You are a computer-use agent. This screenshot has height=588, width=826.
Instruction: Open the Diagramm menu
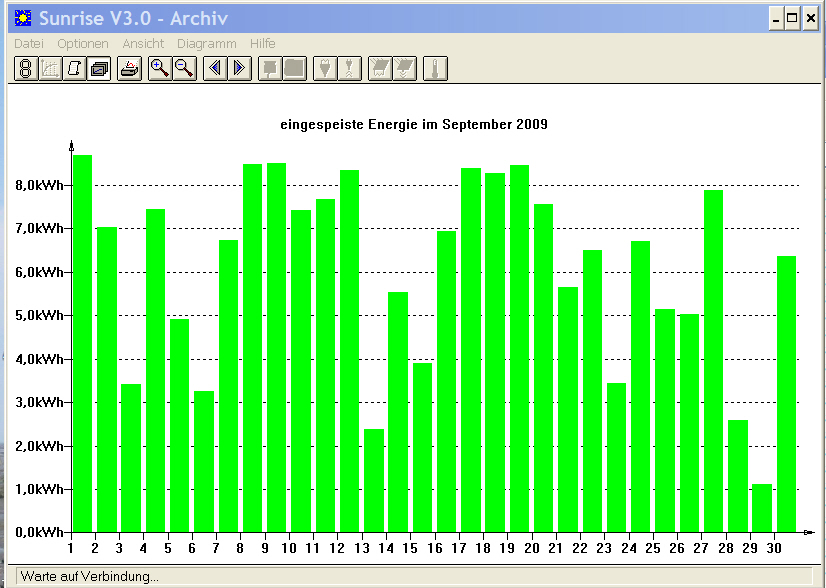pyautogui.click(x=206, y=44)
